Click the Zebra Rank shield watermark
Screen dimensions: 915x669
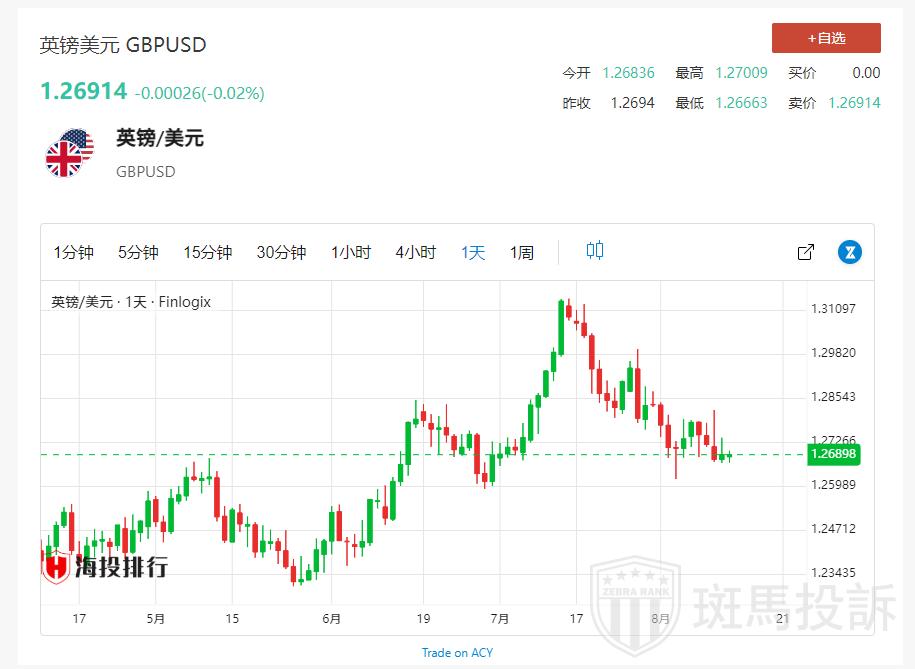pyautogui.click(x=634, y=603)
